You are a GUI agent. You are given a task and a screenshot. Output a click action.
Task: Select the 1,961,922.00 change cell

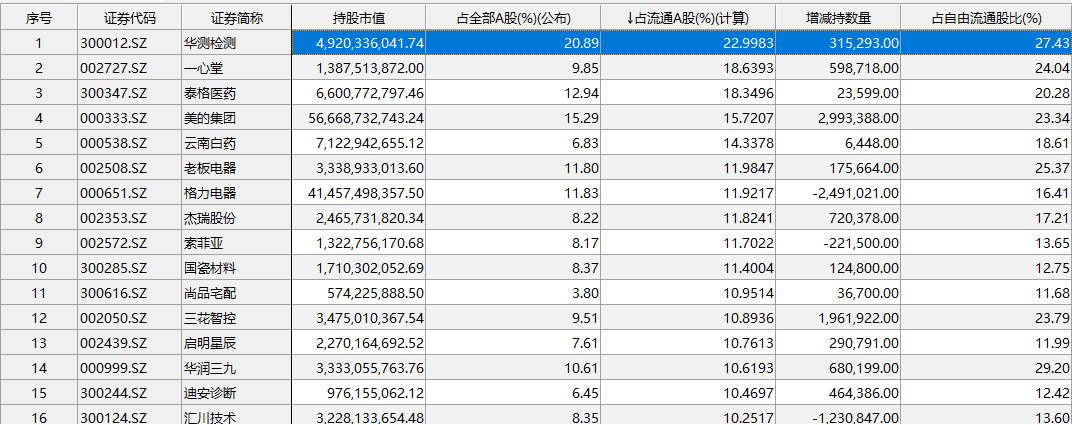coord(839,318)
